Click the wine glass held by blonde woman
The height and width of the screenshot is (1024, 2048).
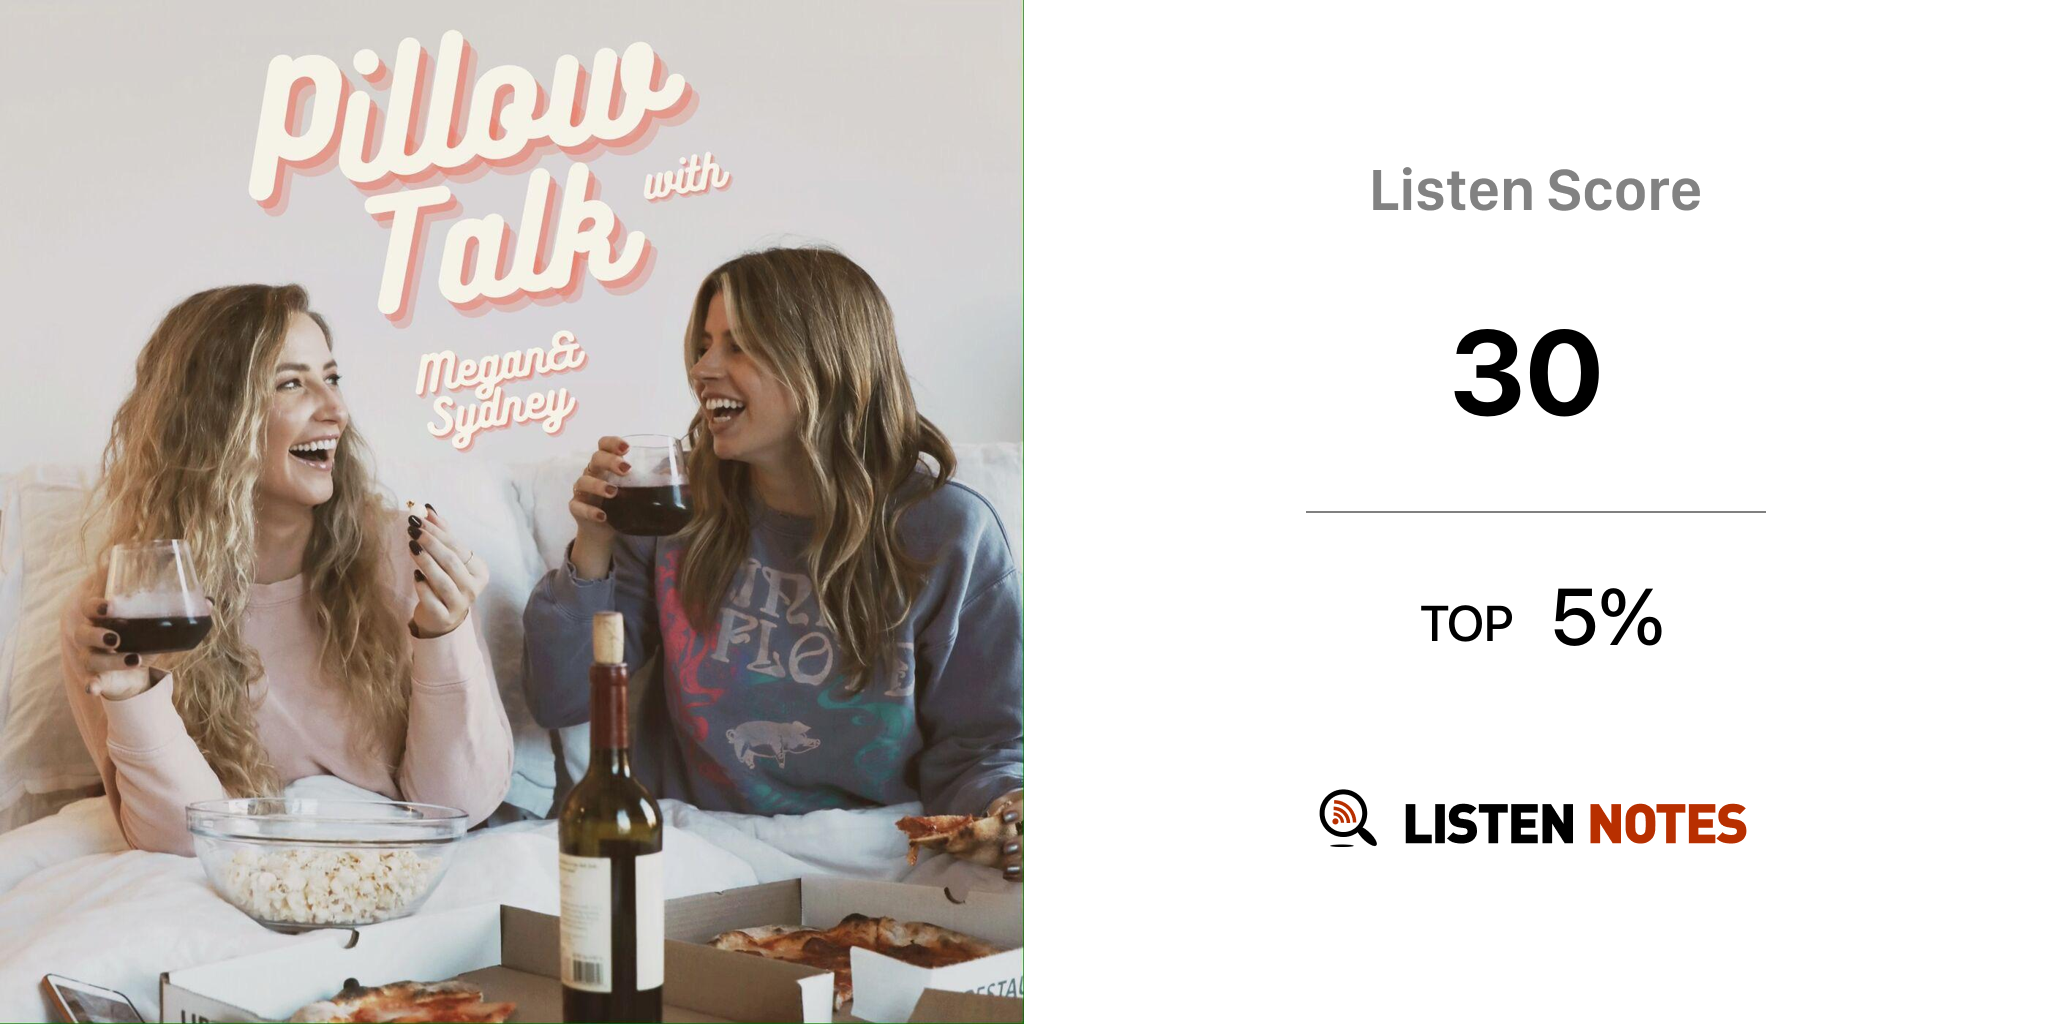155,596
